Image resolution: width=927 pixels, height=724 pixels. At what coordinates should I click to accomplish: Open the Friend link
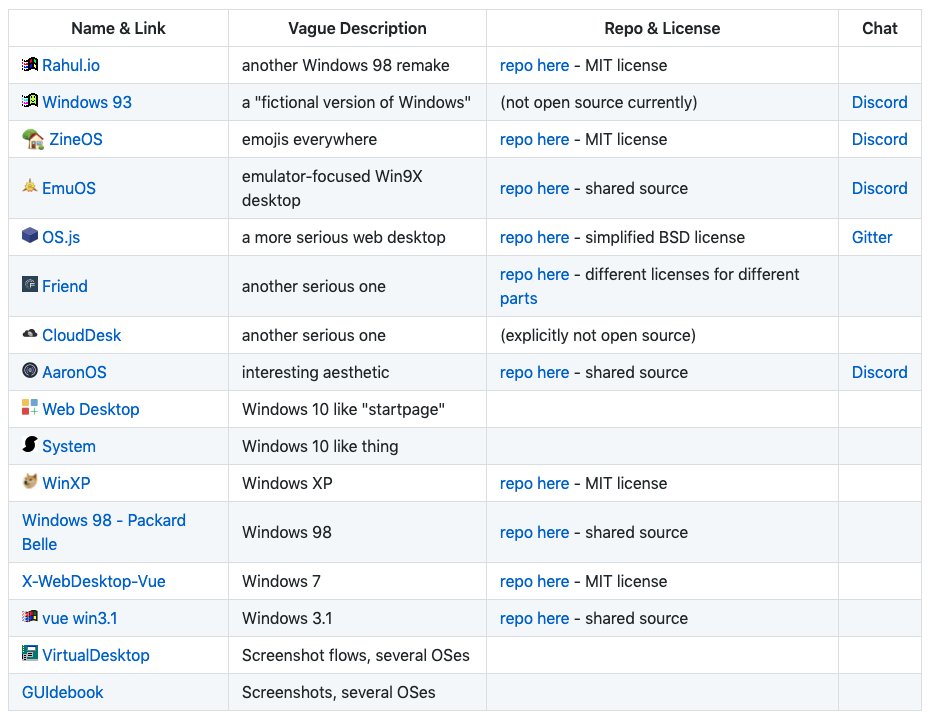pyautogui.click(x=64, y=287)
